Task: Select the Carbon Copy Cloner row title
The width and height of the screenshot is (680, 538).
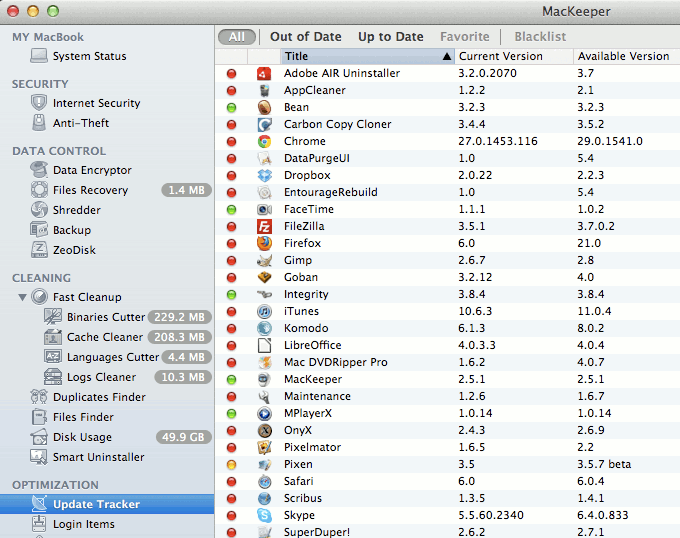Action: click(x=337, y=124)
